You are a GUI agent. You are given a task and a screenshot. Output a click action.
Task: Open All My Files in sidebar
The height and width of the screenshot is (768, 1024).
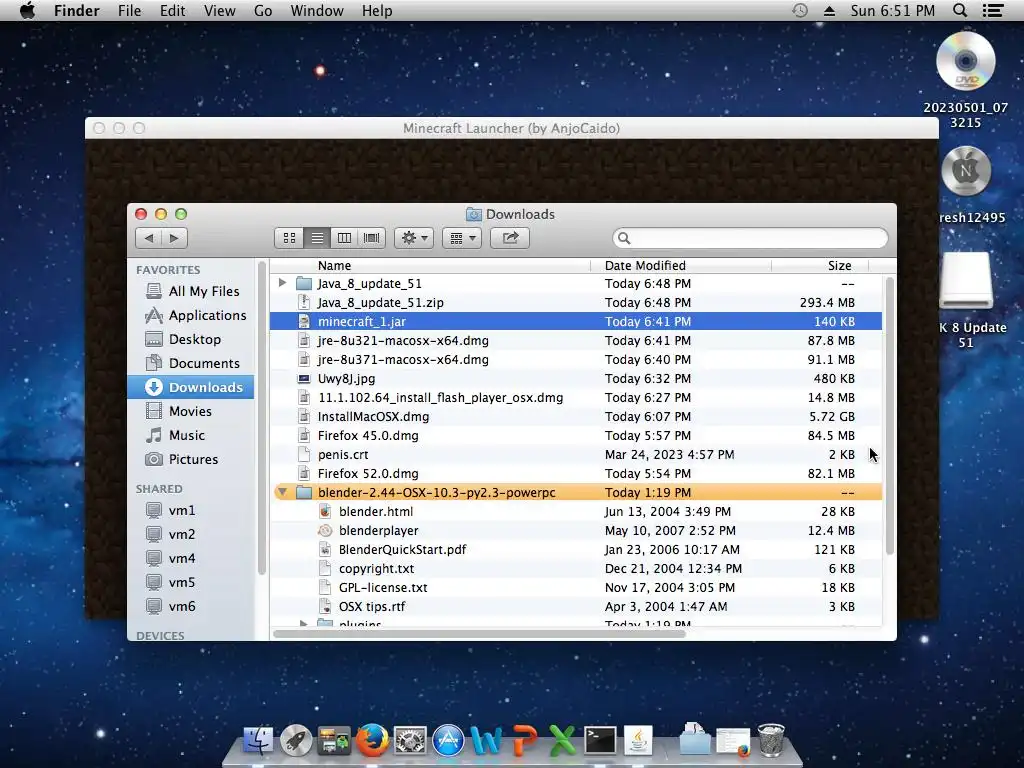tap(193, 291)
